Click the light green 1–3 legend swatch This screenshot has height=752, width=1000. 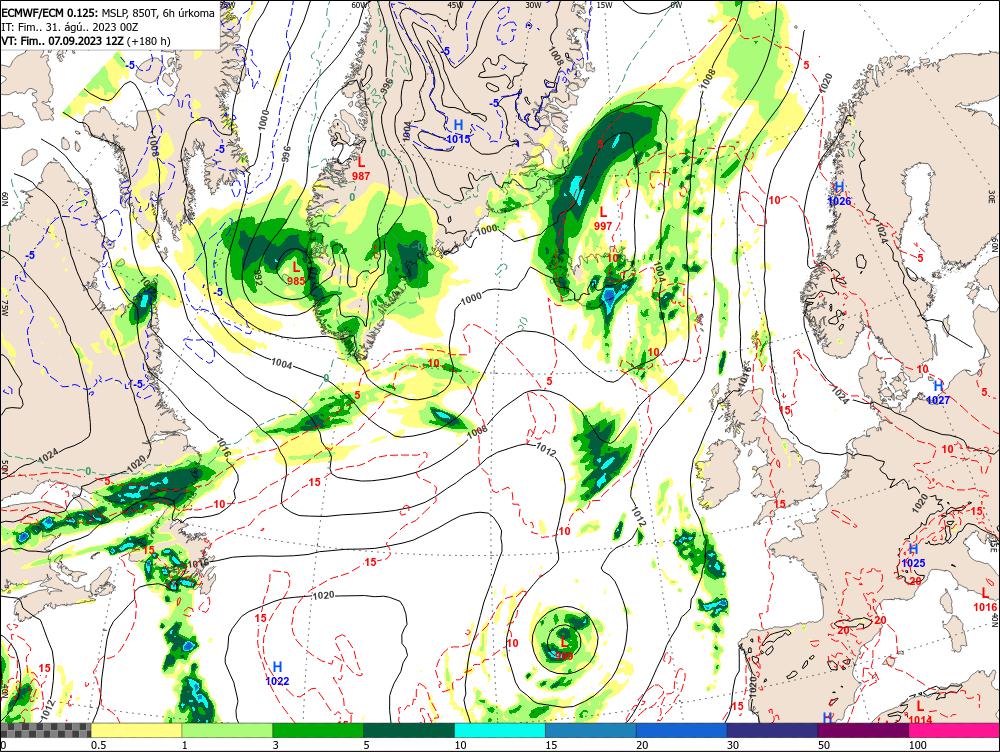(227, 730)
